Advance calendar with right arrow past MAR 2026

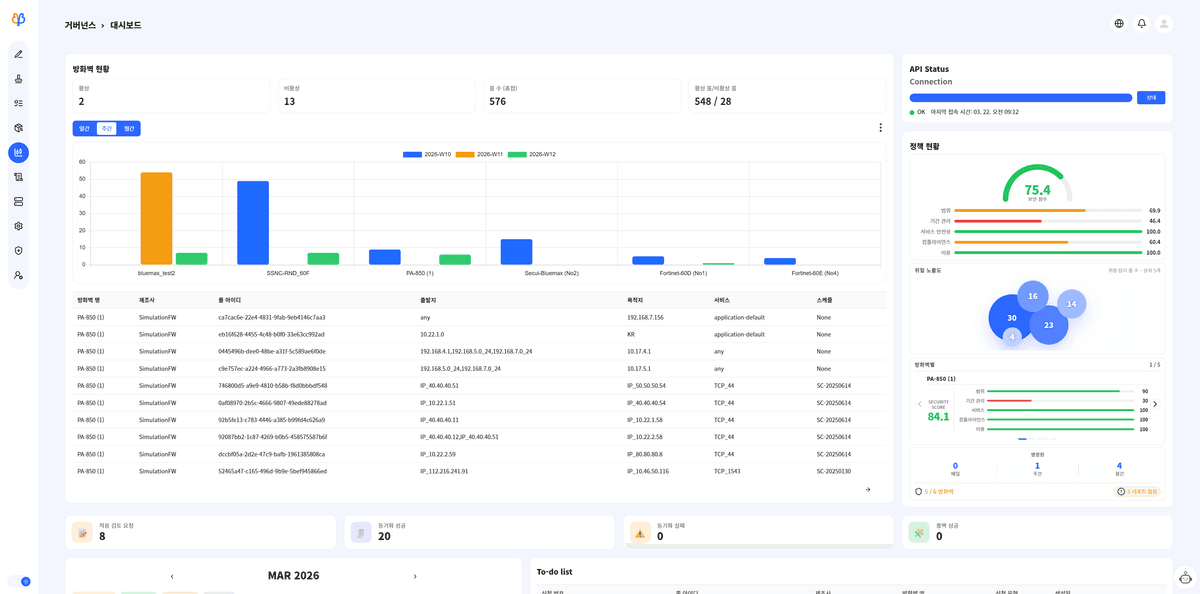[416, 577]
